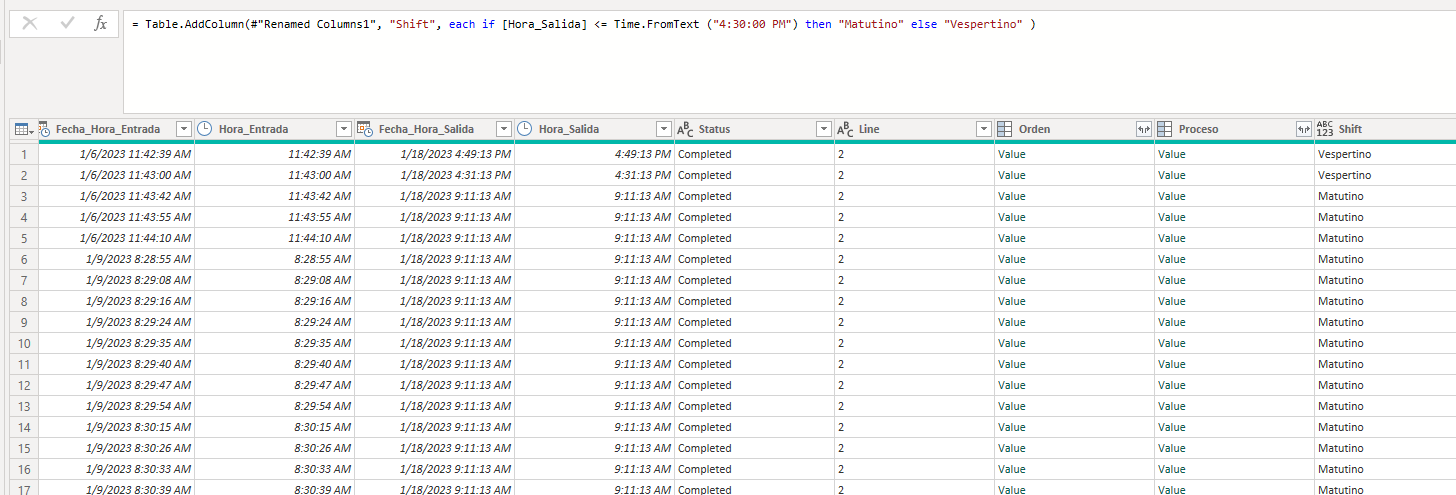Click the Orden Value link in row 6
This screenshot has height=495, width=1456.
pos(1011,259)
